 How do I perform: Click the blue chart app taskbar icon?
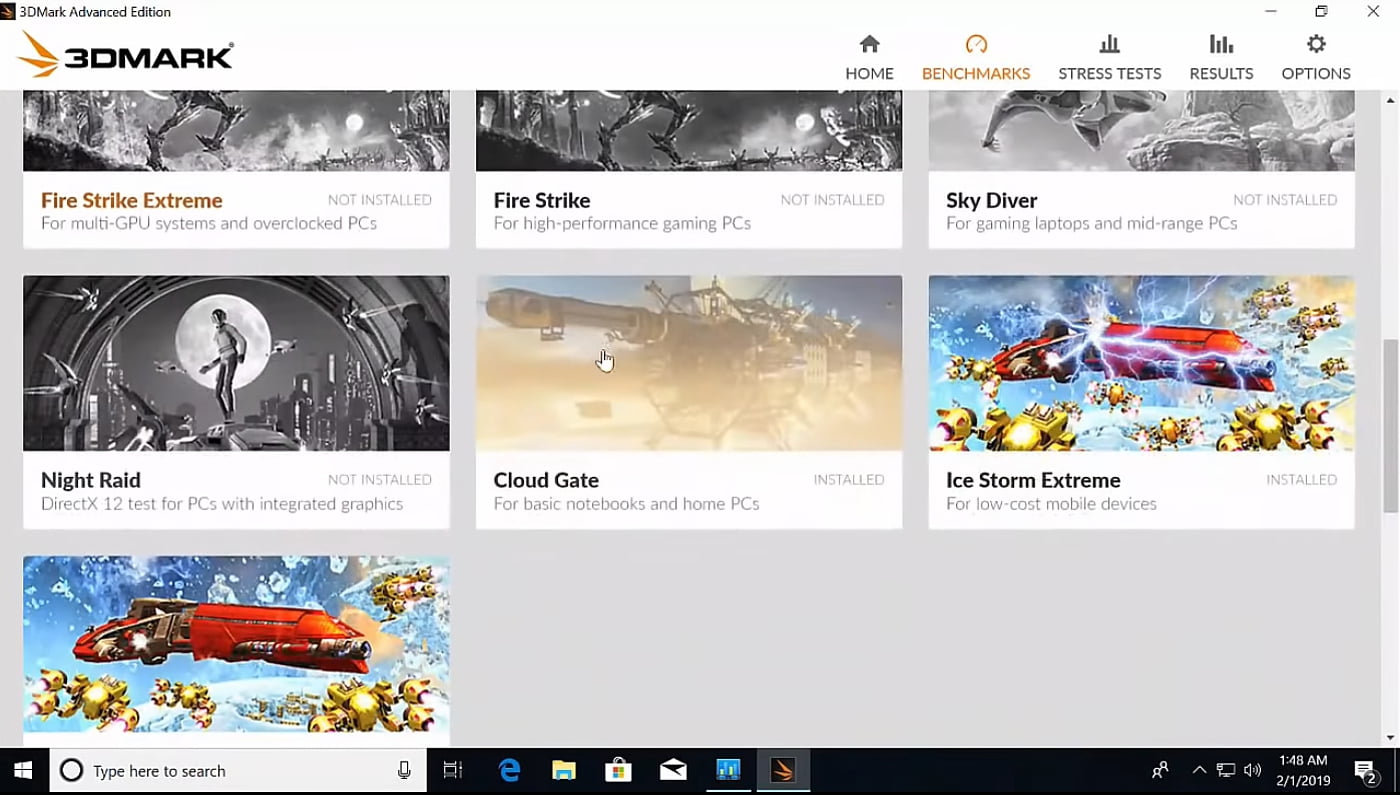(x=727, y=770)
